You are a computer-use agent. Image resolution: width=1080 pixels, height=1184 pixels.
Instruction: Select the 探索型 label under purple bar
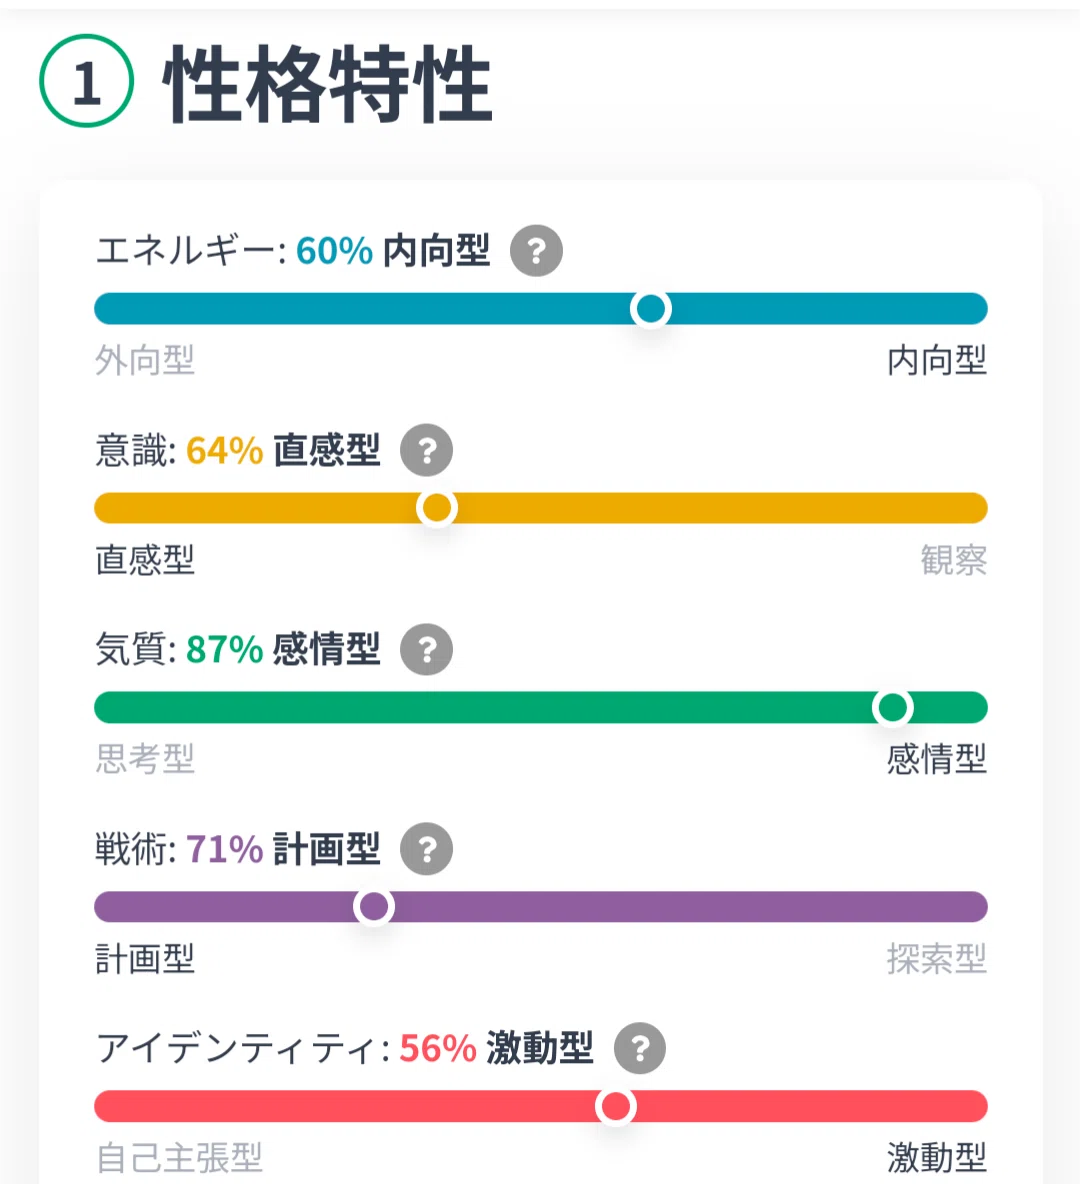pos(937,959)
